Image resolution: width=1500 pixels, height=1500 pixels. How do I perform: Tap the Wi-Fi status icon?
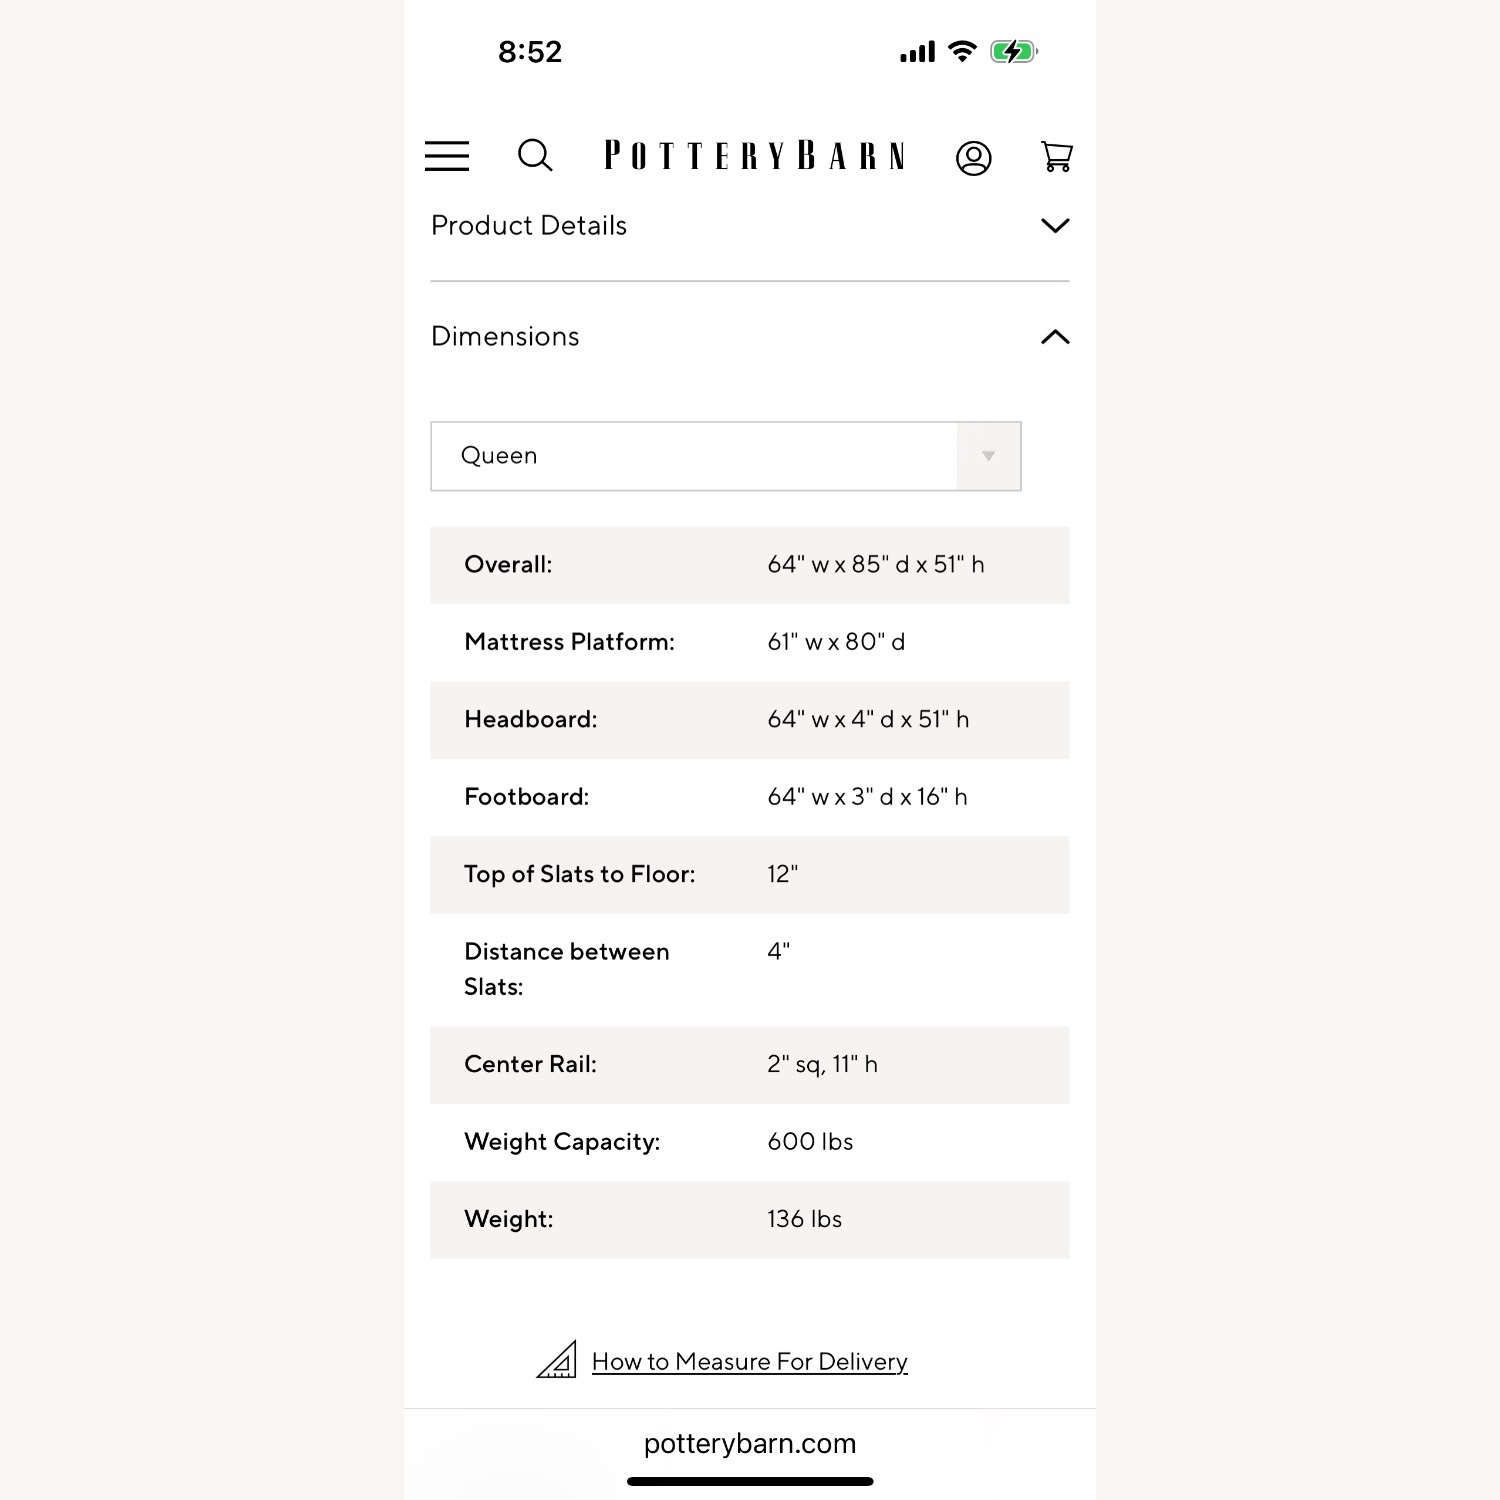pos(962,51)
